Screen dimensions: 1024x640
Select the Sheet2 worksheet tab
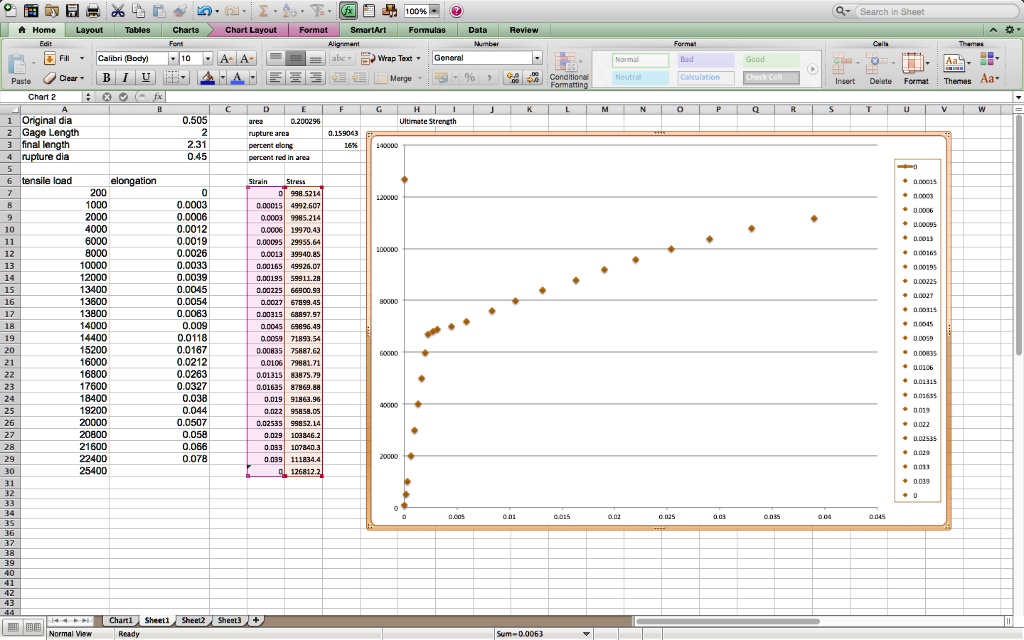pos(192,620)
